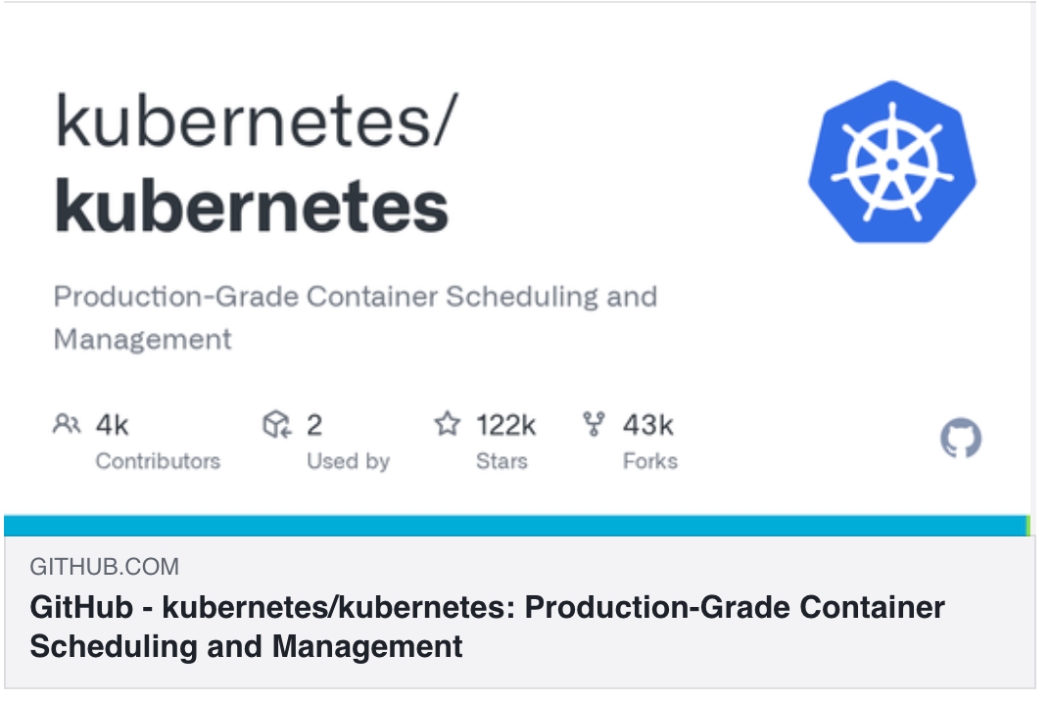Click the Stars label text

click(502, 461)
